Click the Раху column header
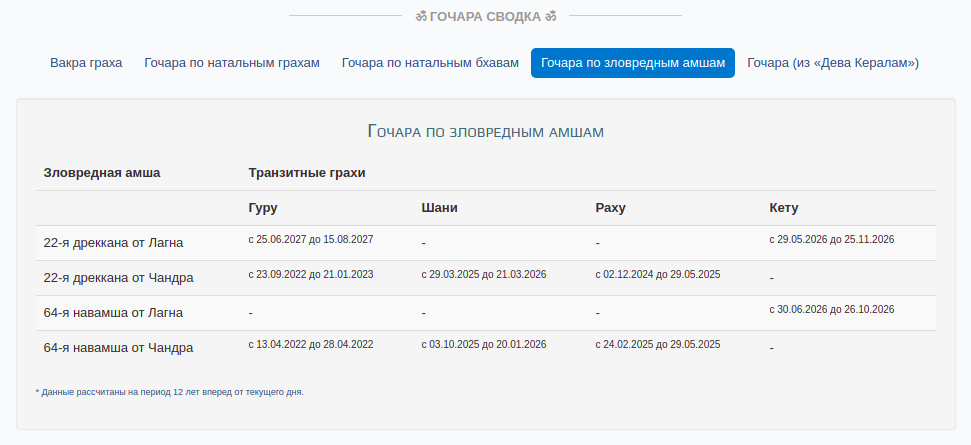 click(611, 208)
